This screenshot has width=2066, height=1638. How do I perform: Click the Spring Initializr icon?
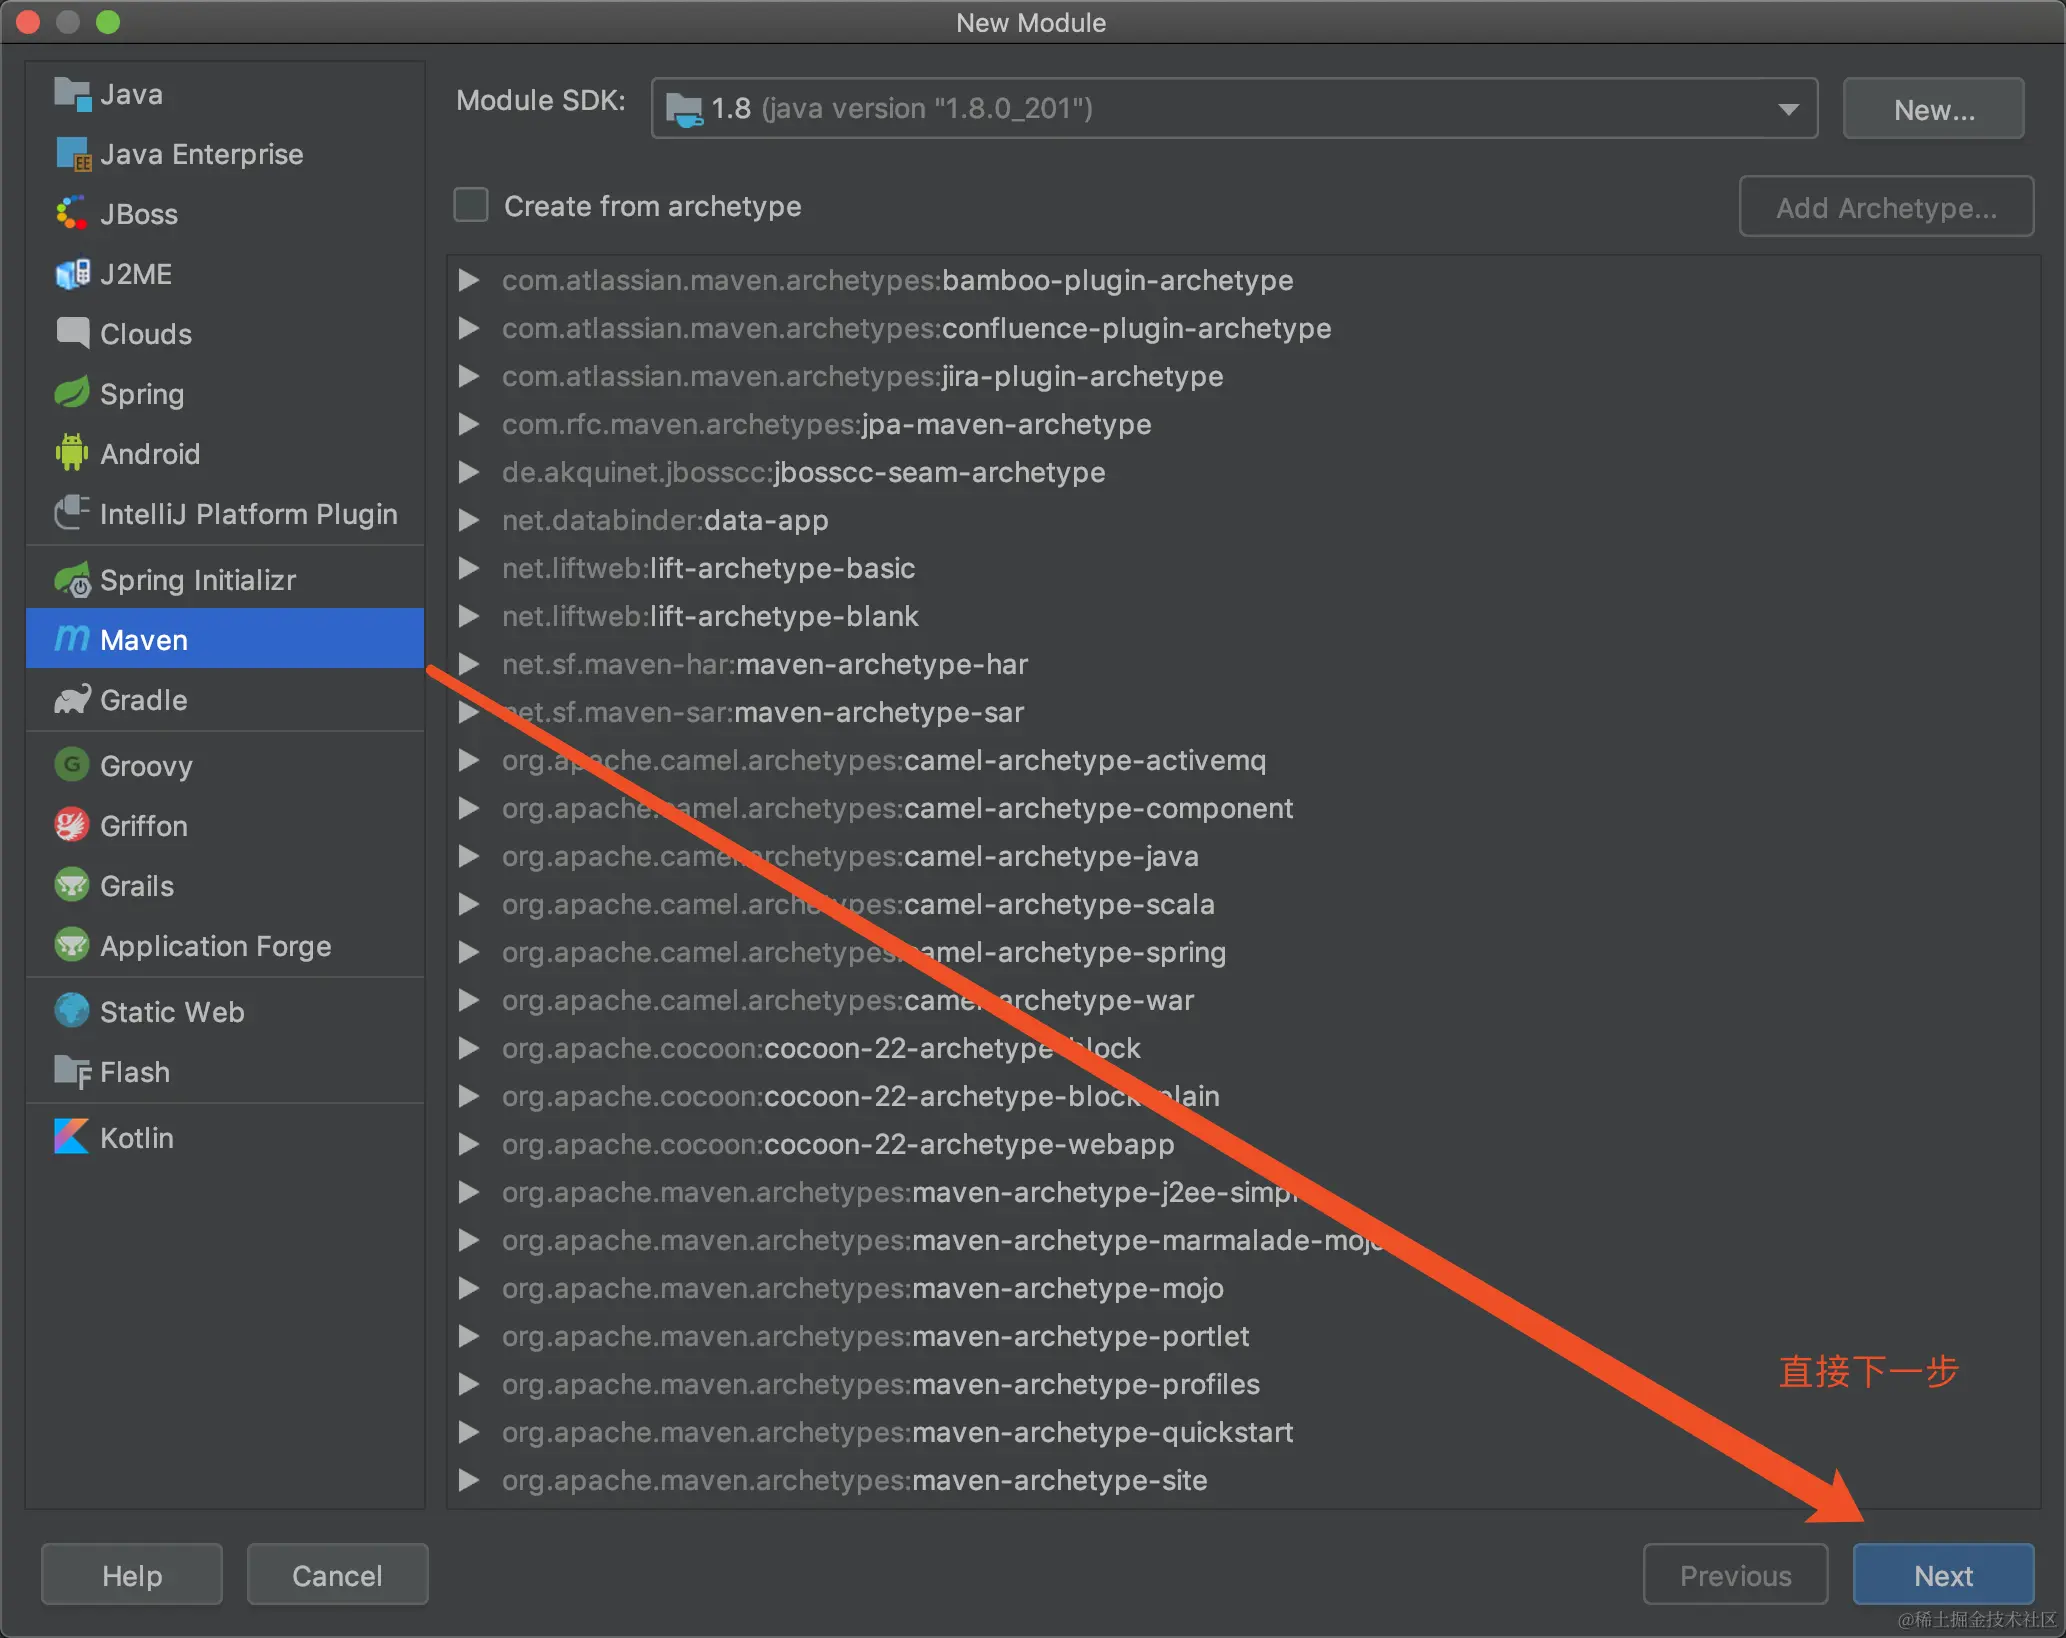point(72,580)
